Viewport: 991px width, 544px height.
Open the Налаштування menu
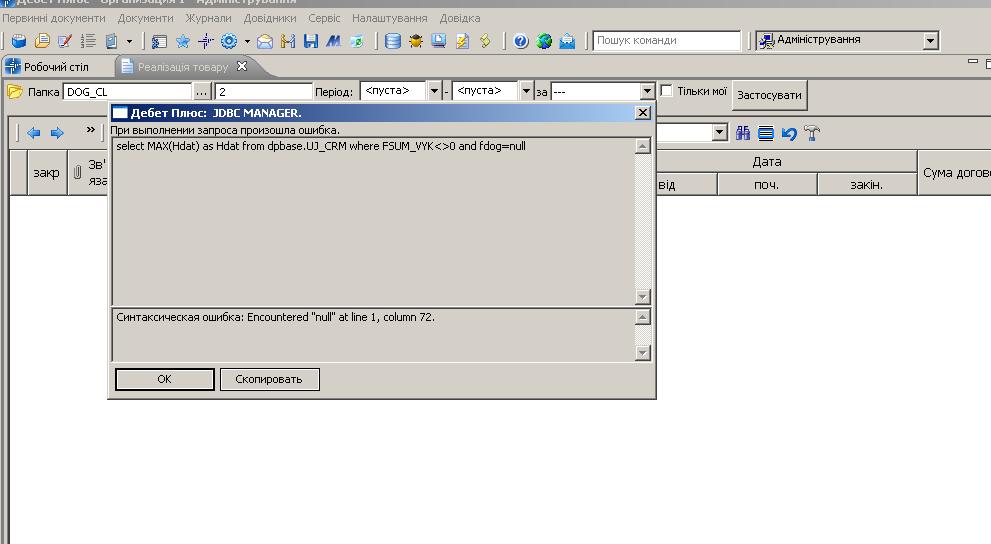(389, 18)
